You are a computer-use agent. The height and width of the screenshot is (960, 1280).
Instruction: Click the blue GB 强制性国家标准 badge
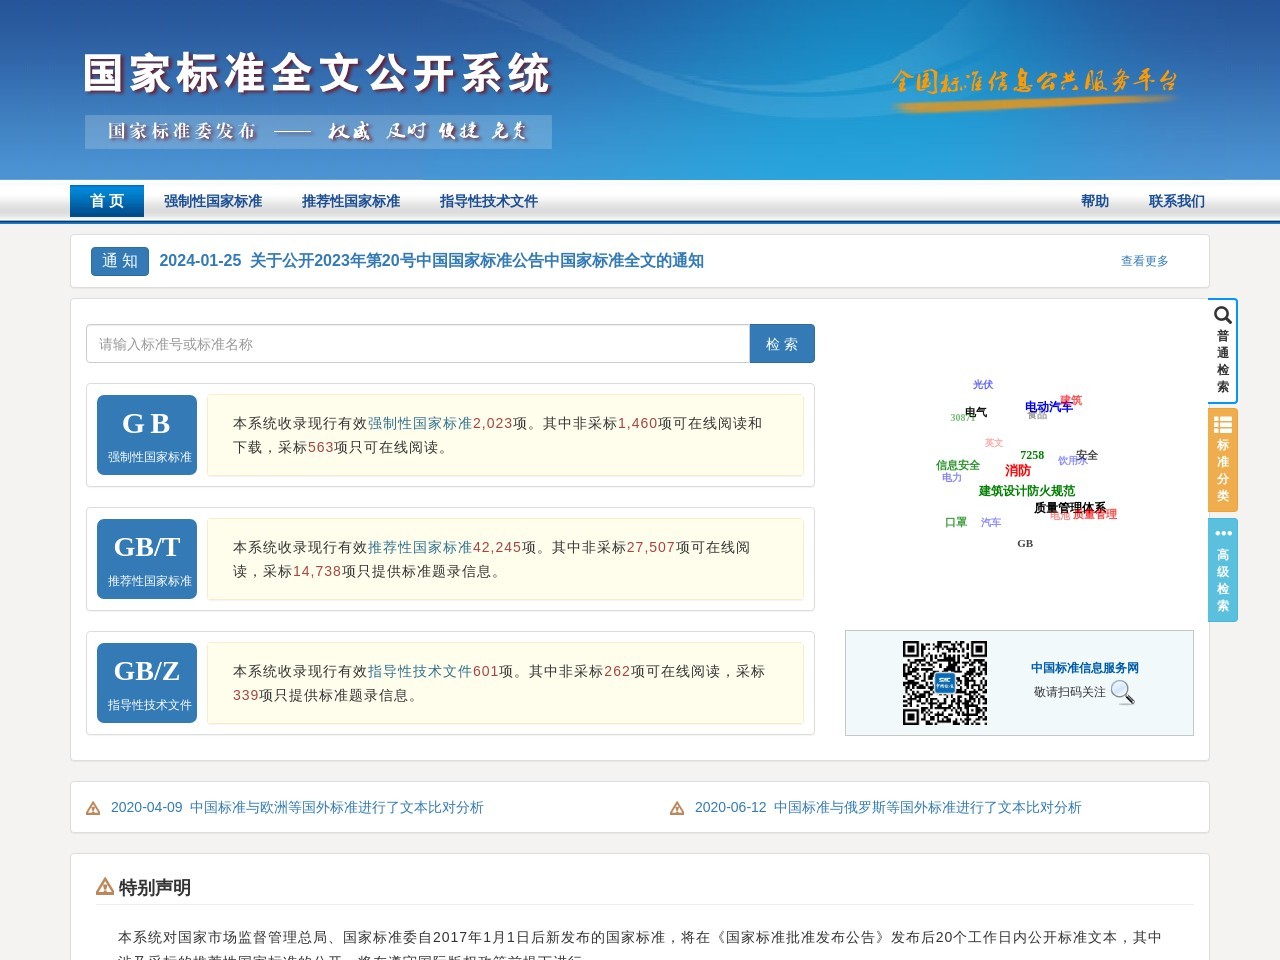[146, 434]
